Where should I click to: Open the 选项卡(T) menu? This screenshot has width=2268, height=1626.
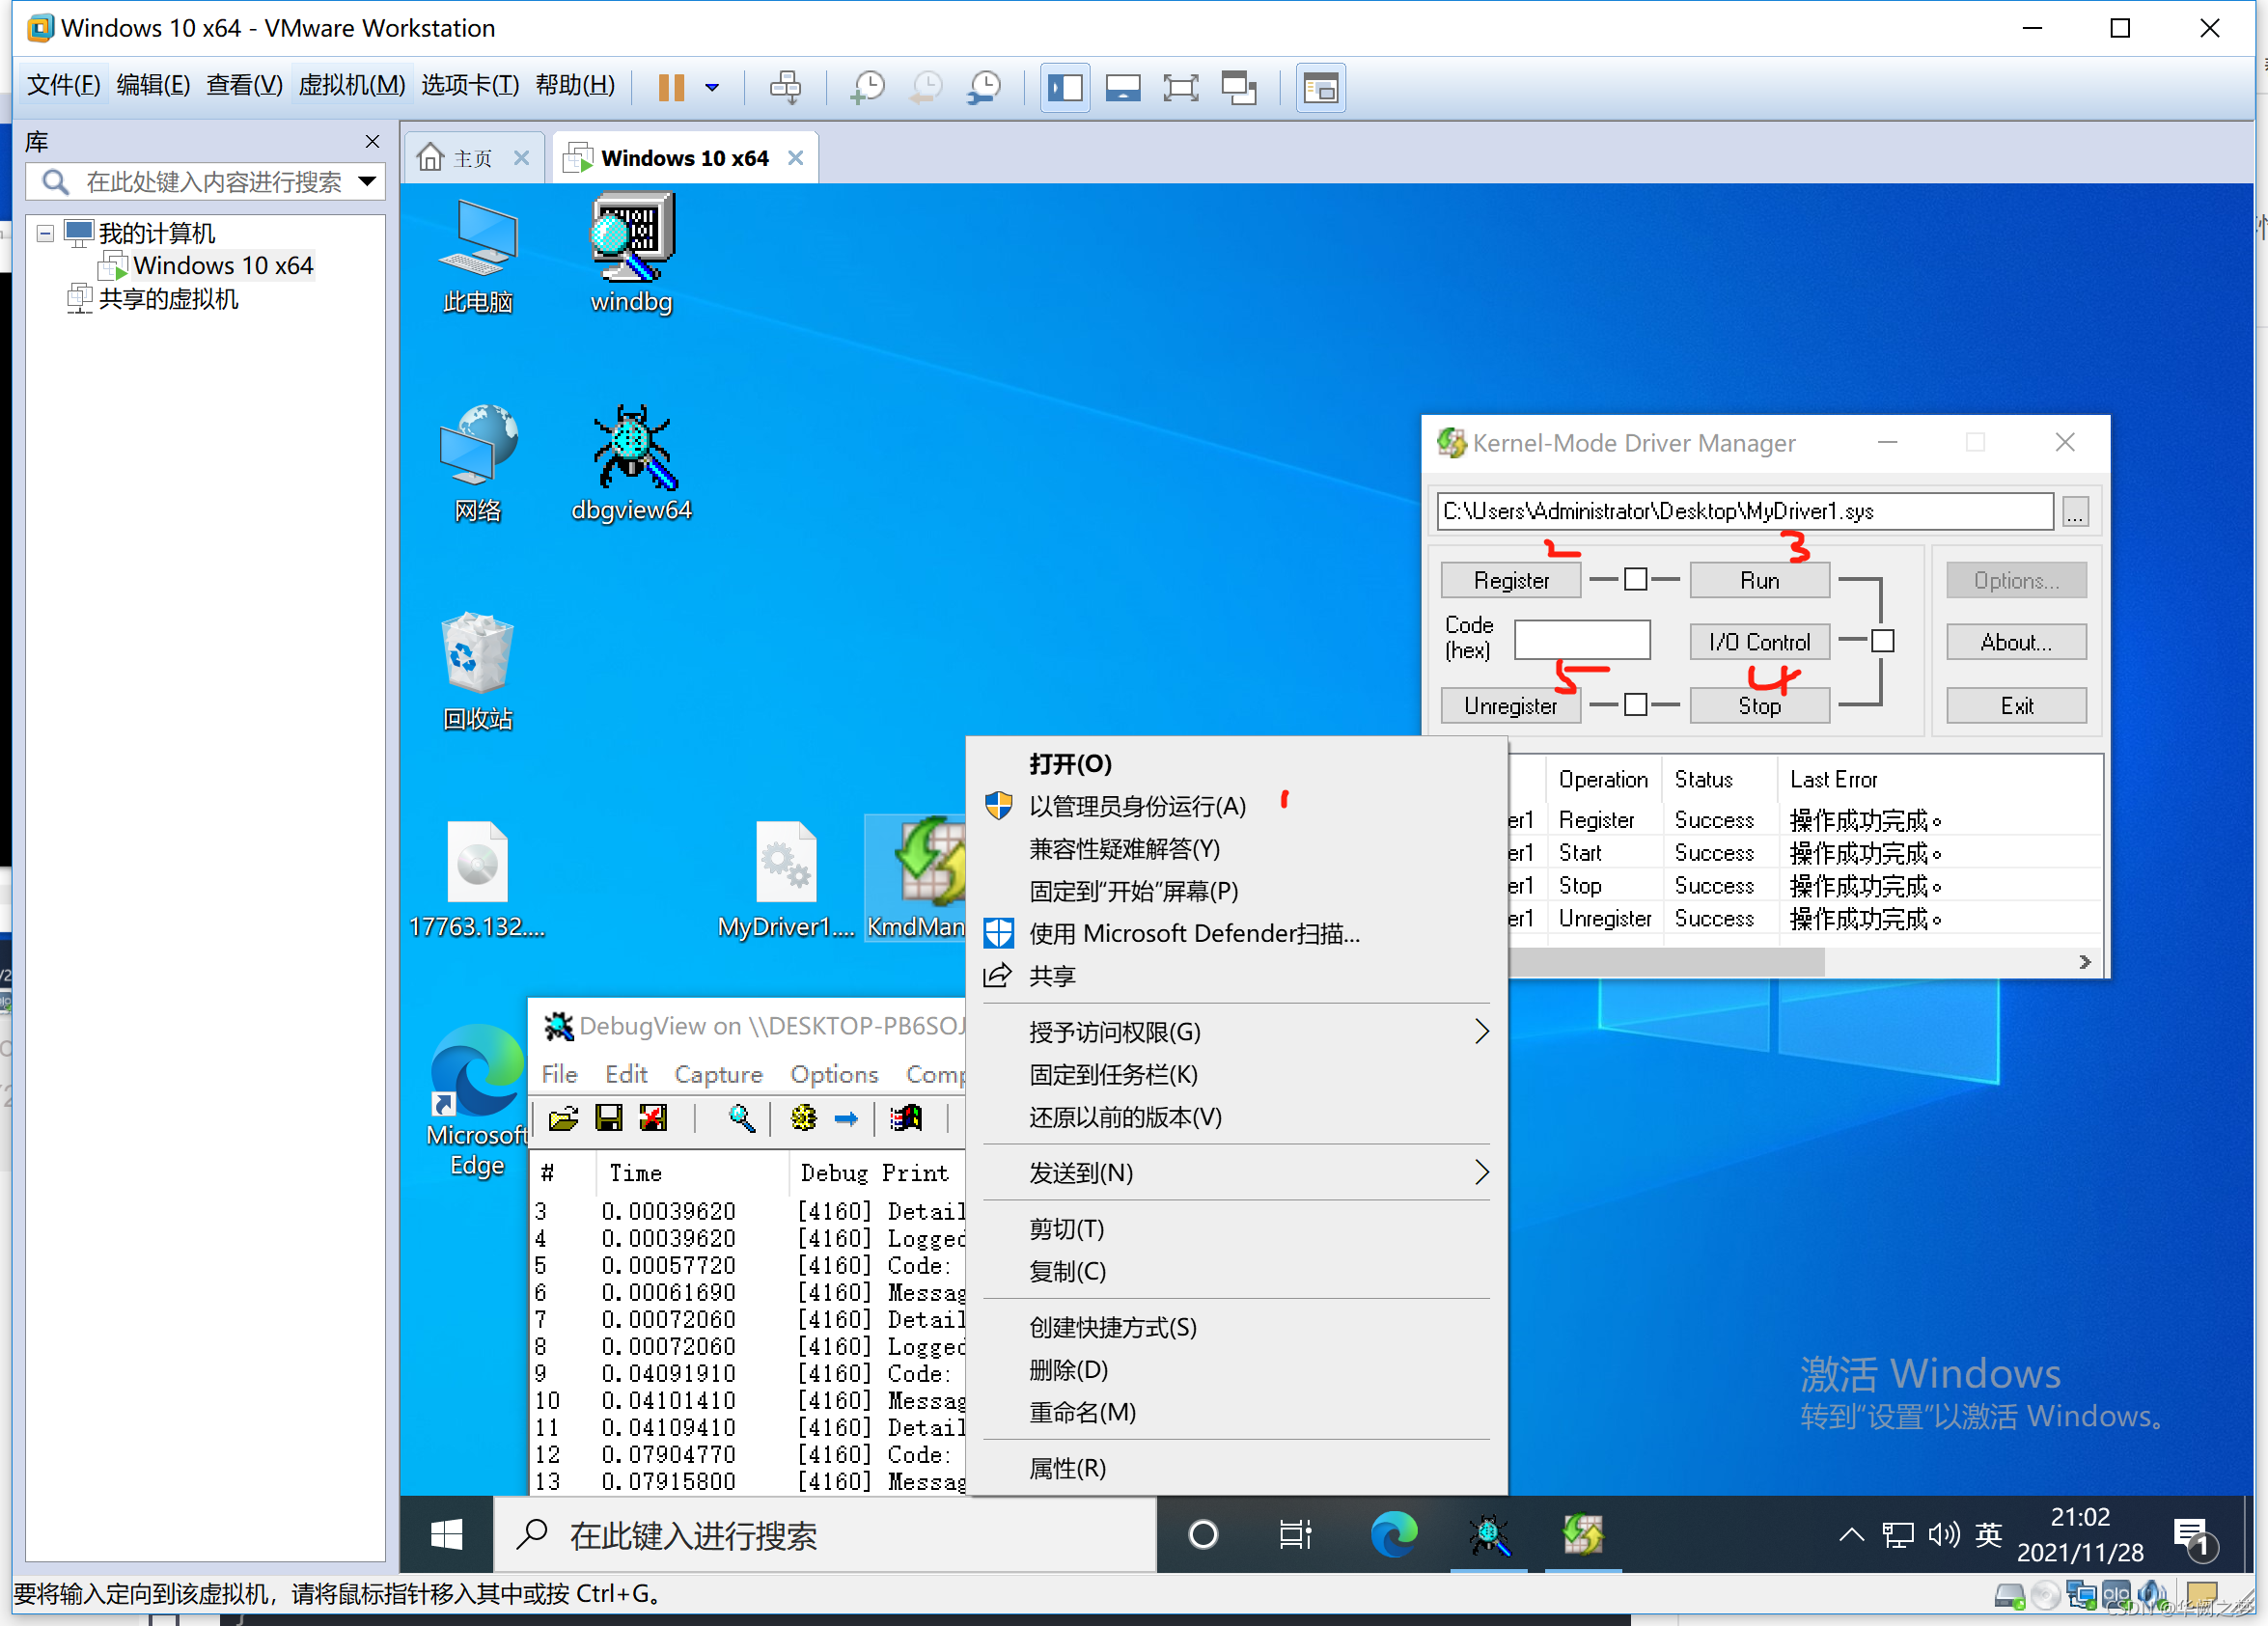click(x=470, y=86)
